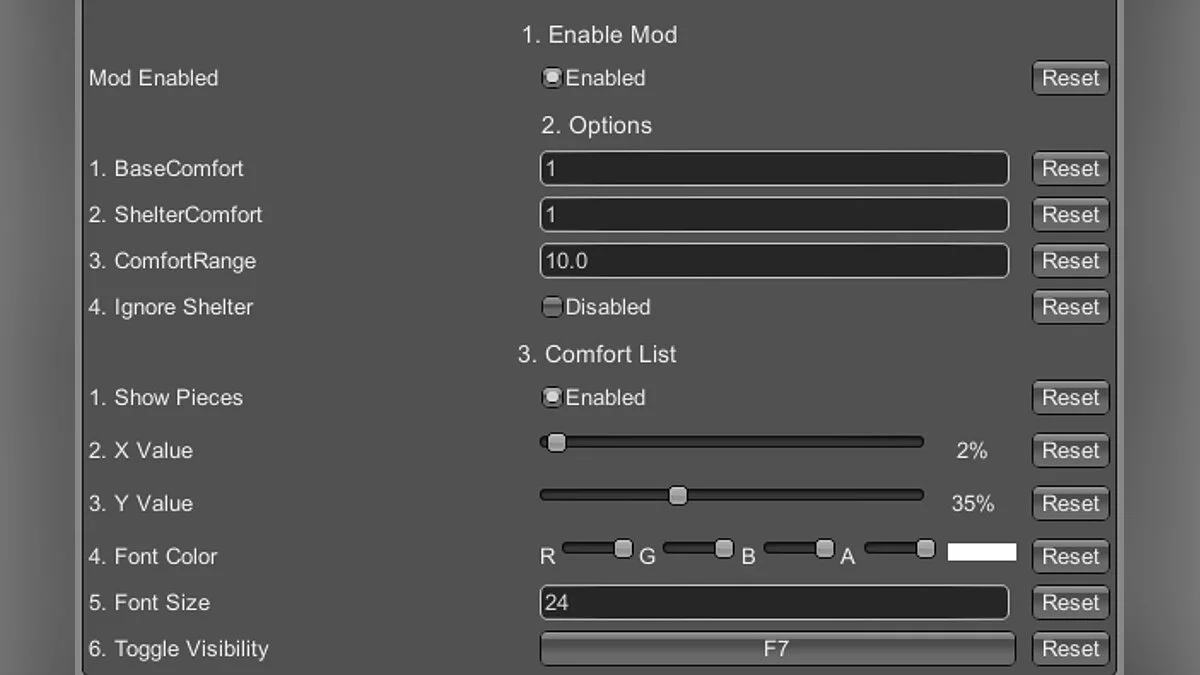Click the F7 Toggle Visibility keybind button
This screenshot has width=1200, height=675.
coord(777,649)
